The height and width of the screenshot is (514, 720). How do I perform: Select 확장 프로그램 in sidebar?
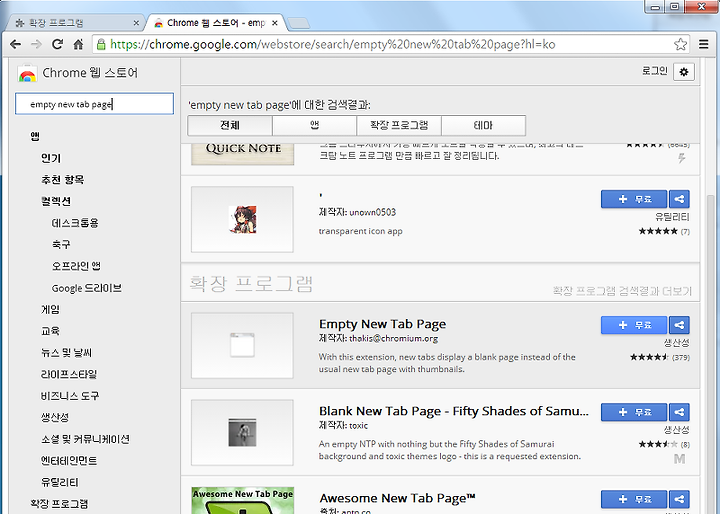click(x=59, y=503)
